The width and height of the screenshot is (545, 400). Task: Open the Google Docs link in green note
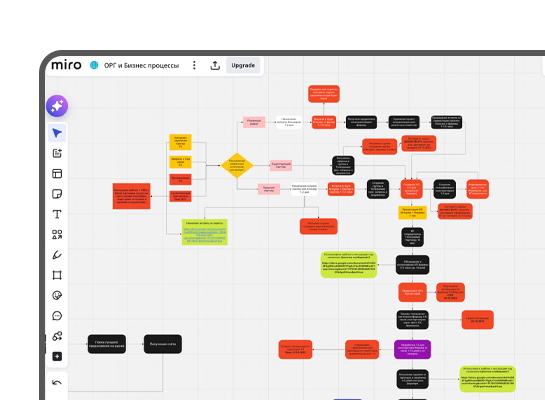[x=205, y=235]
